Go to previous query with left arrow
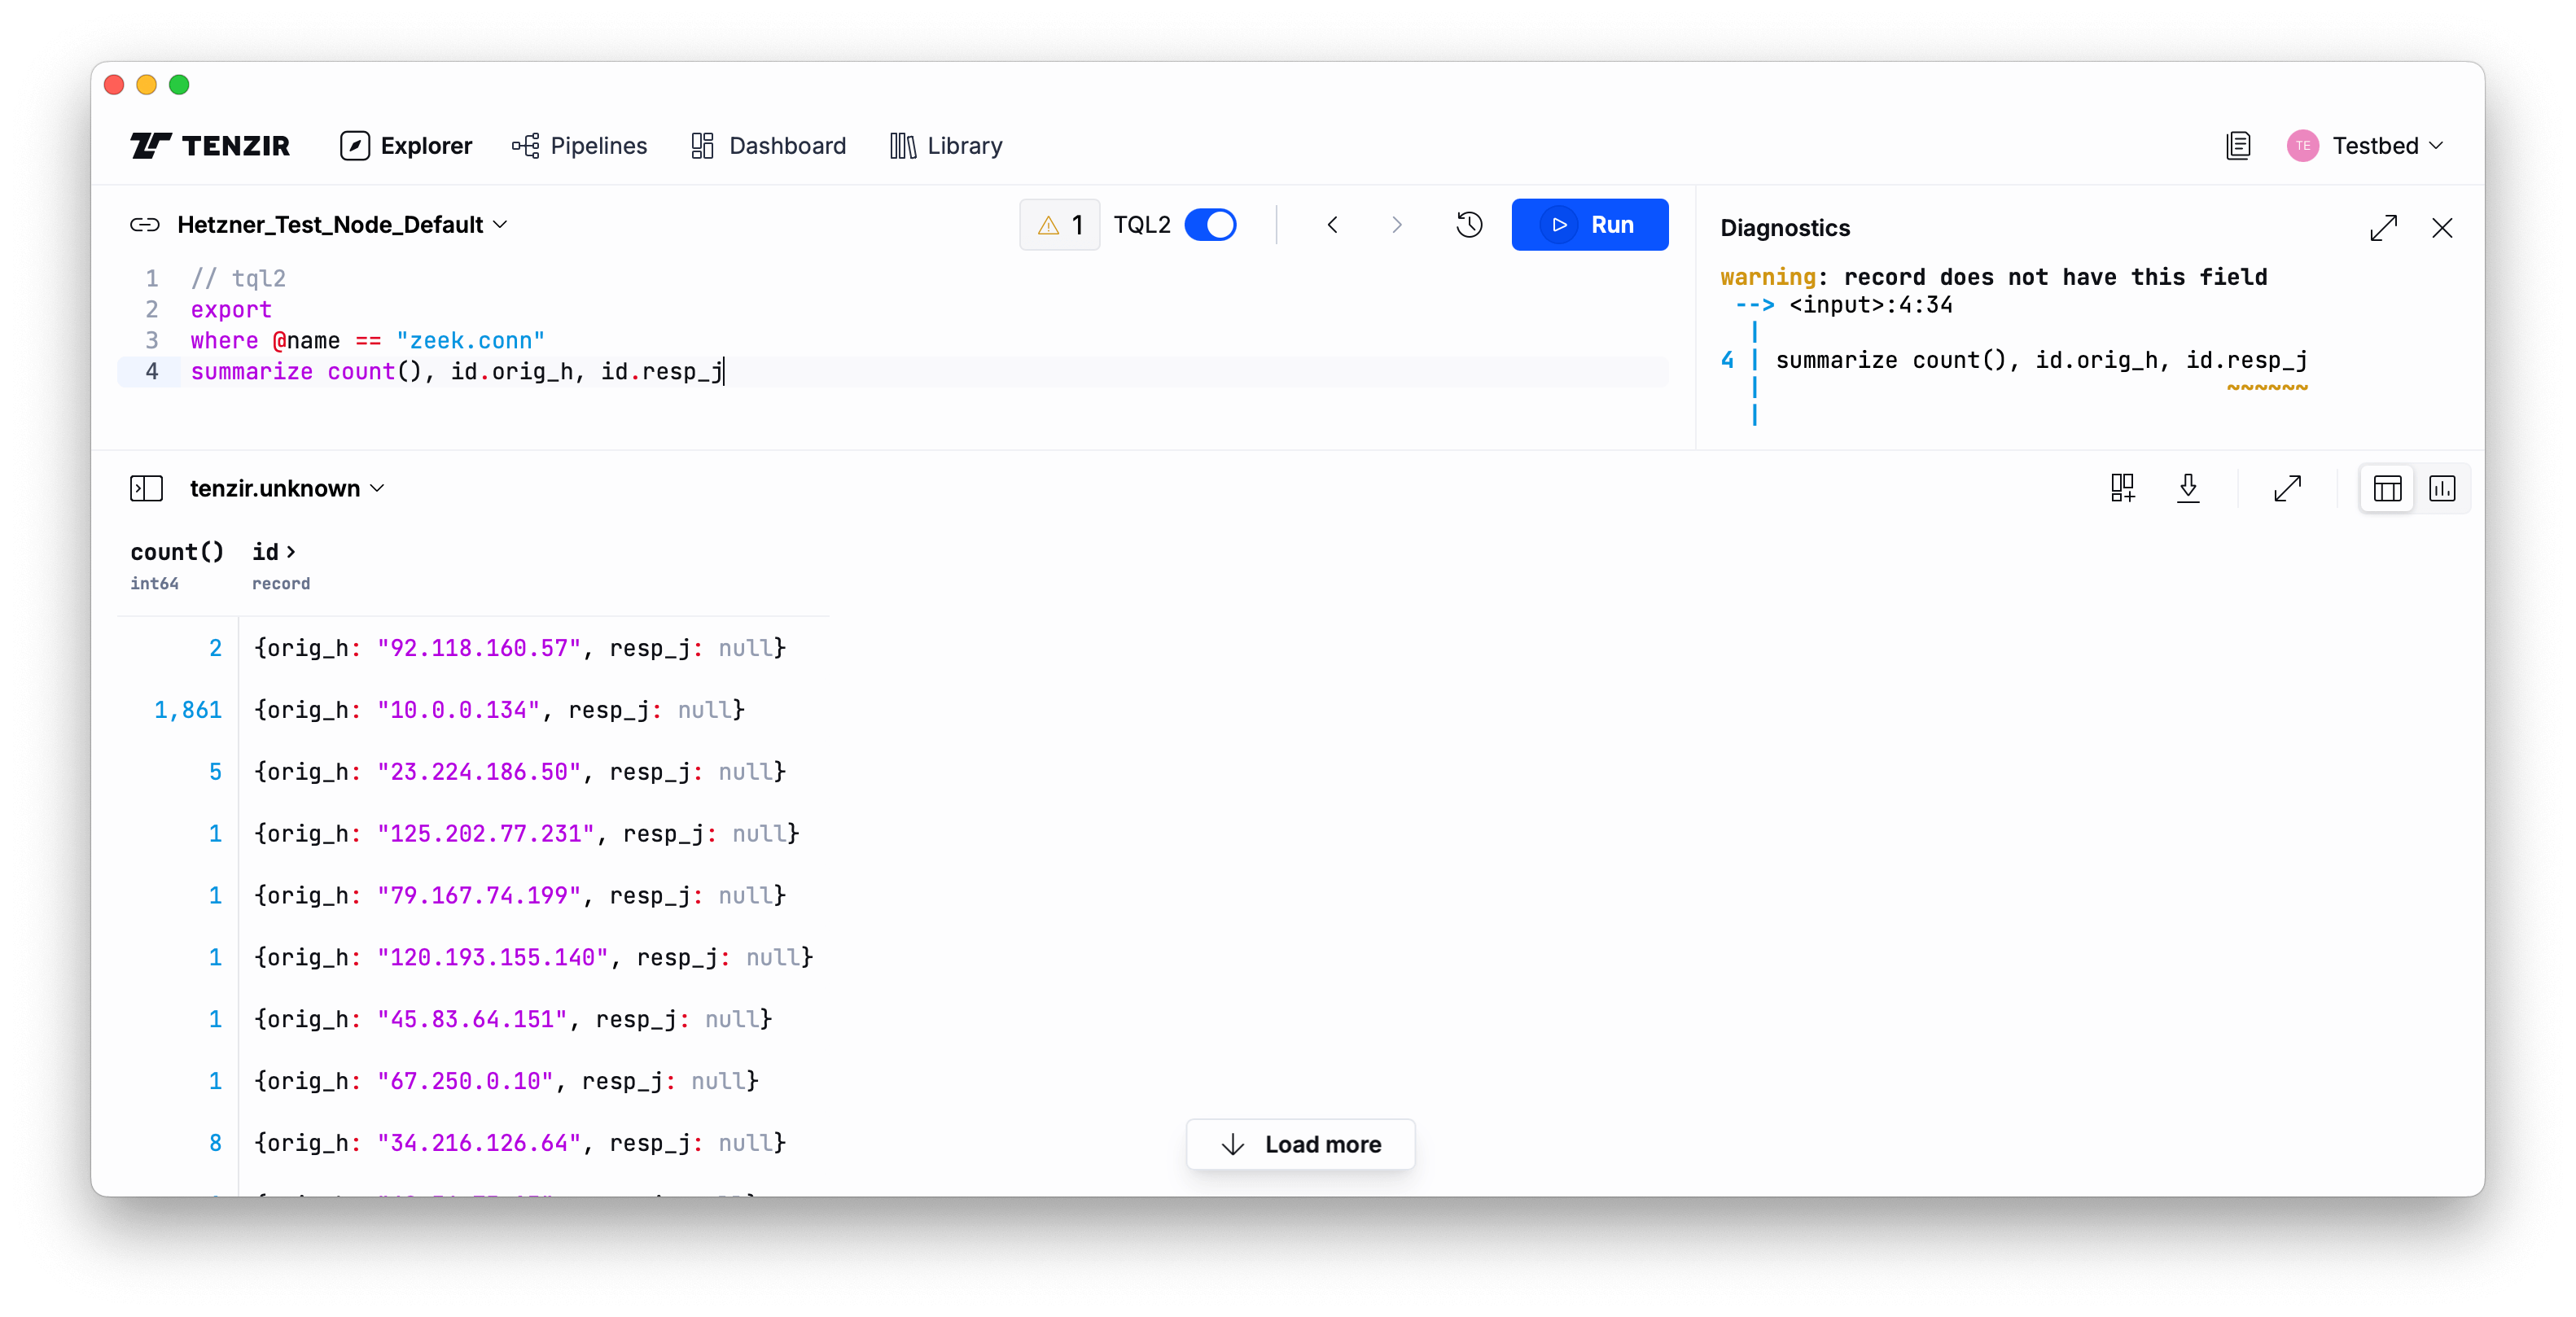The height and width of the screenshot is (1317, 2576). coord(1332,225)
